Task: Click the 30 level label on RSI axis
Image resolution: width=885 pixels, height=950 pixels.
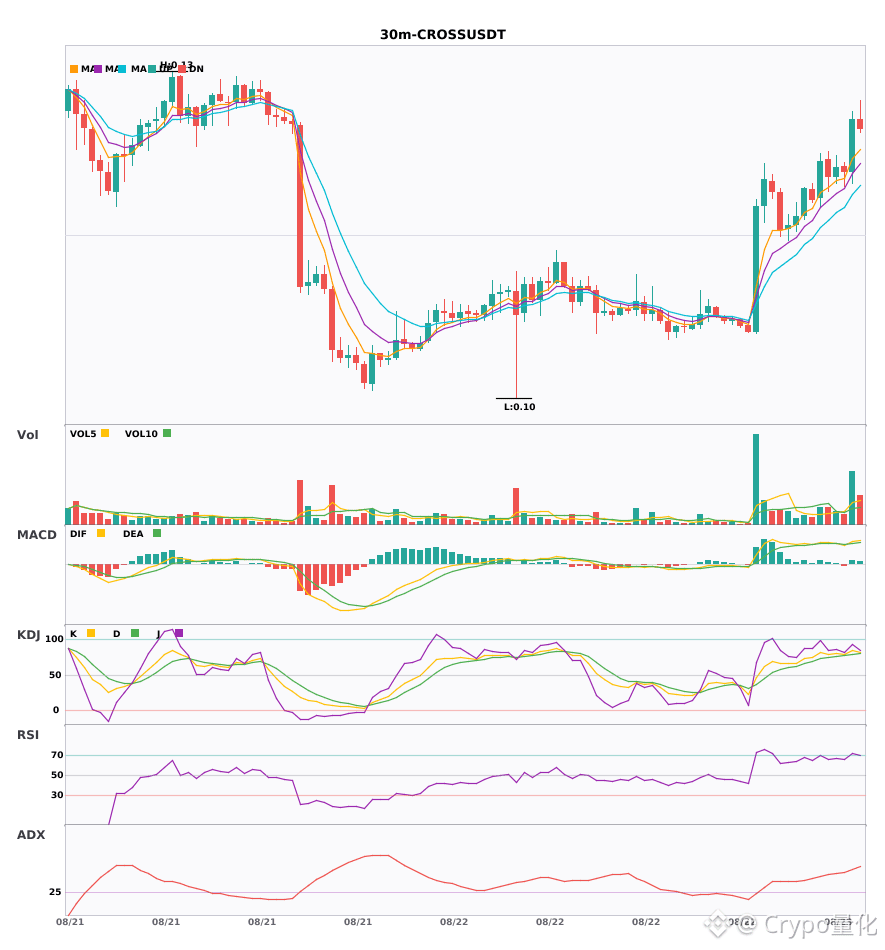Action: pos(57,795)
